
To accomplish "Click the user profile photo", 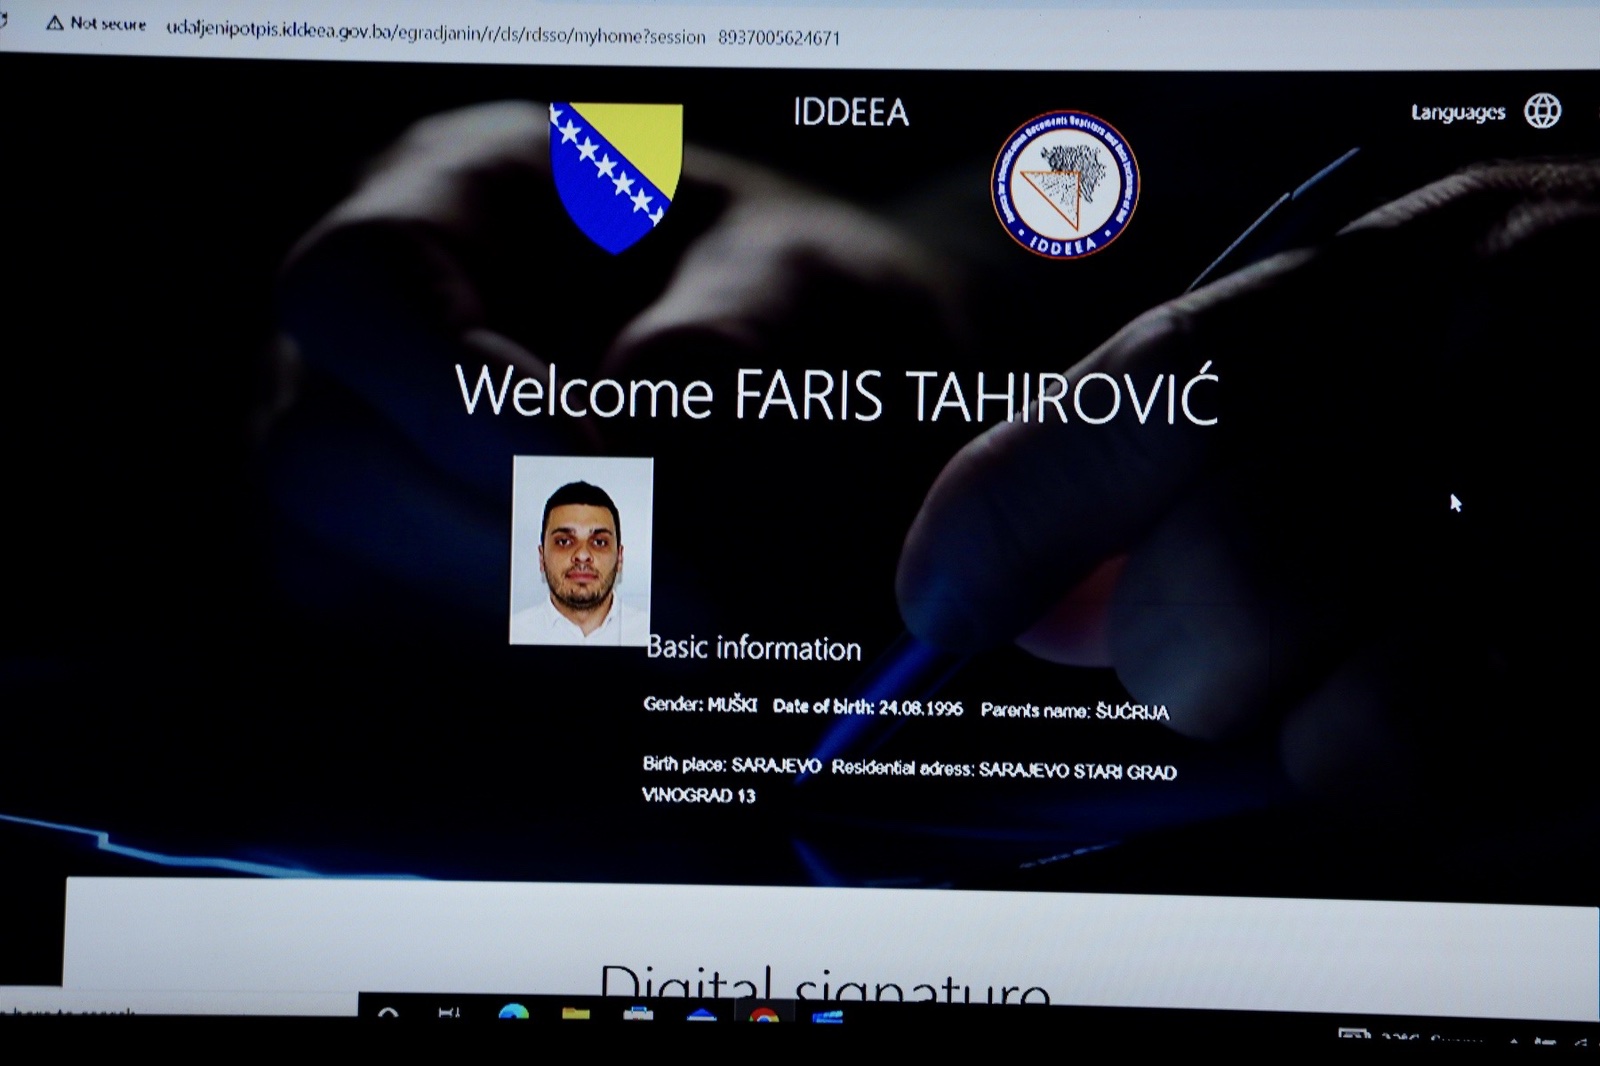I will click(581, 551).
